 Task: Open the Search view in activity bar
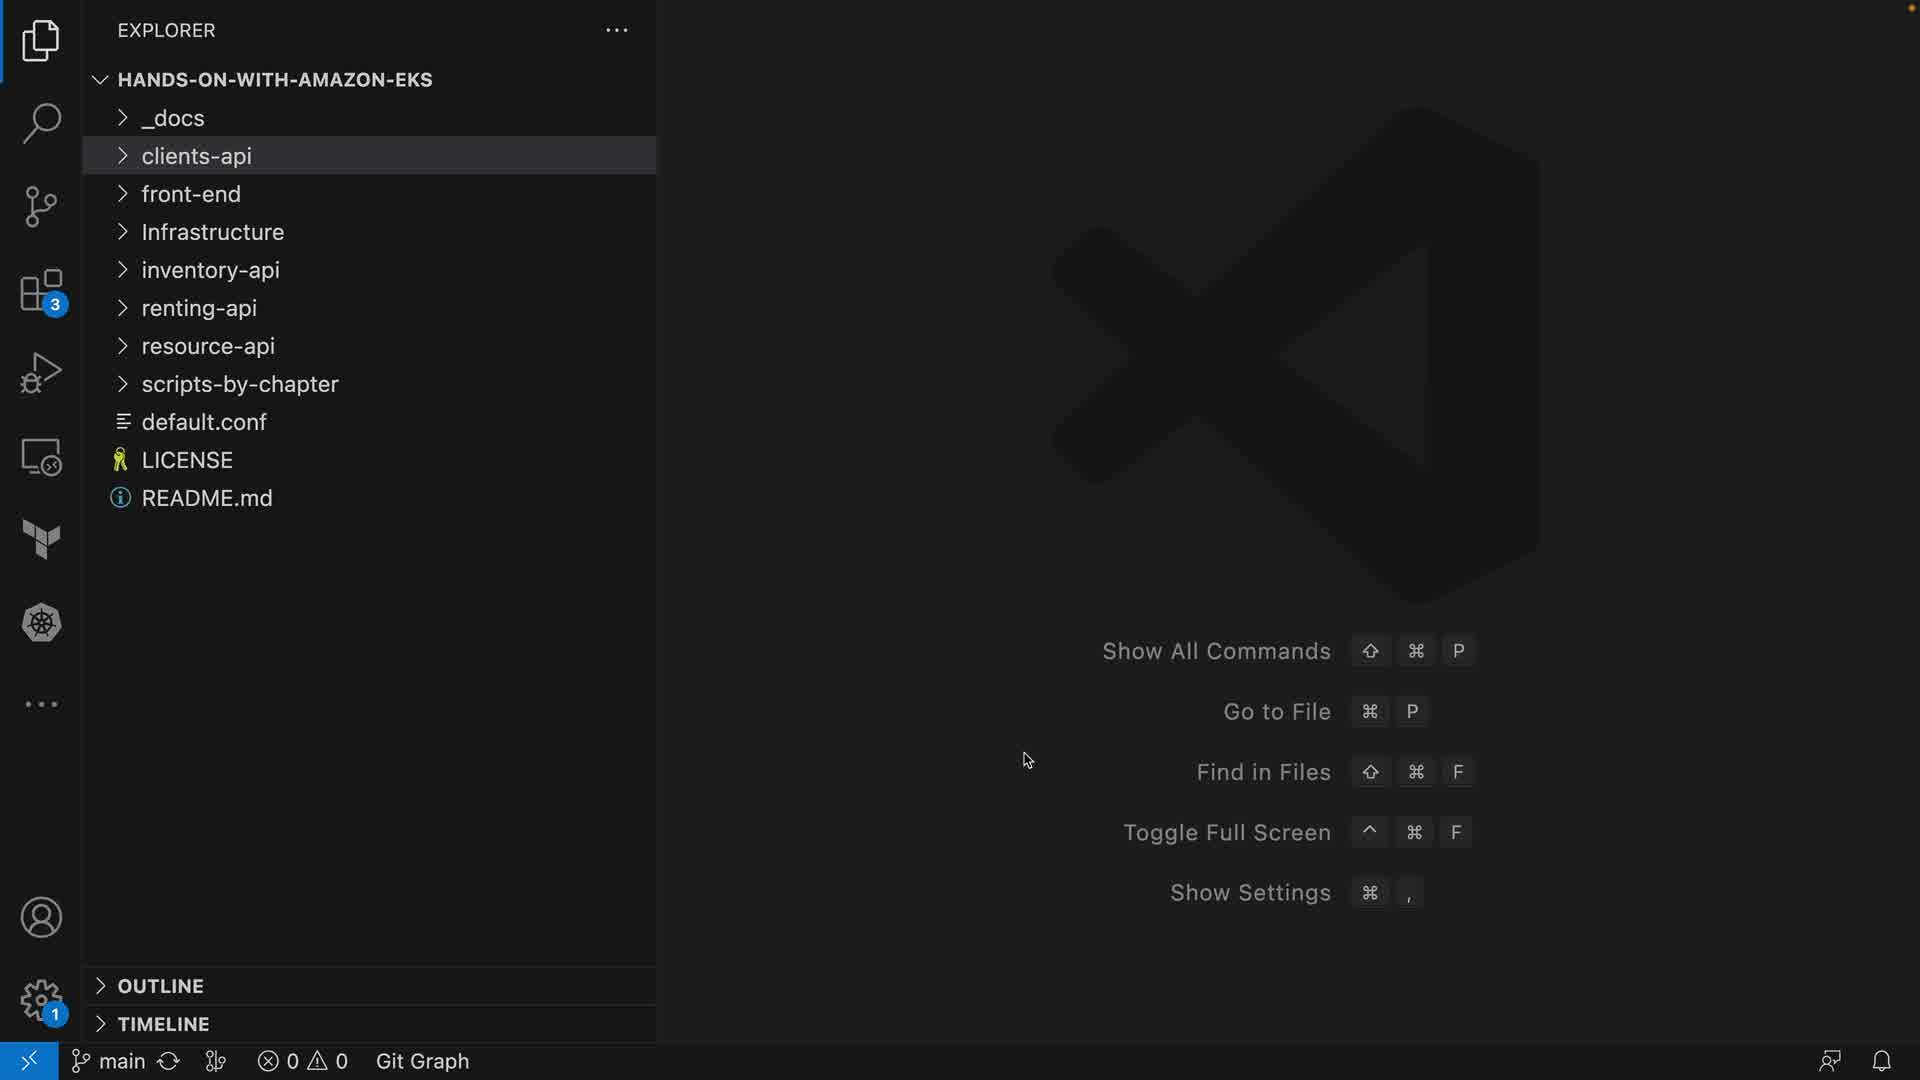tap(41, 124)
